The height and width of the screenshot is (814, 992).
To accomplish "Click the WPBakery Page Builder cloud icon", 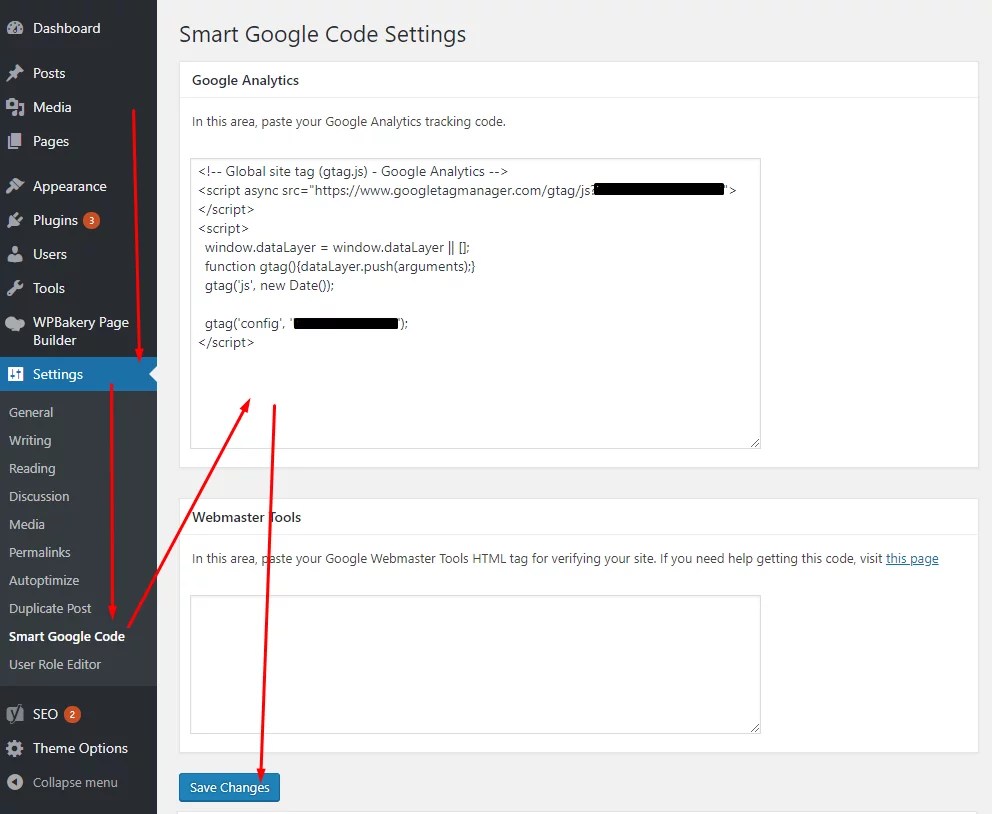I will pyautogui.click(x=15, y=323).
